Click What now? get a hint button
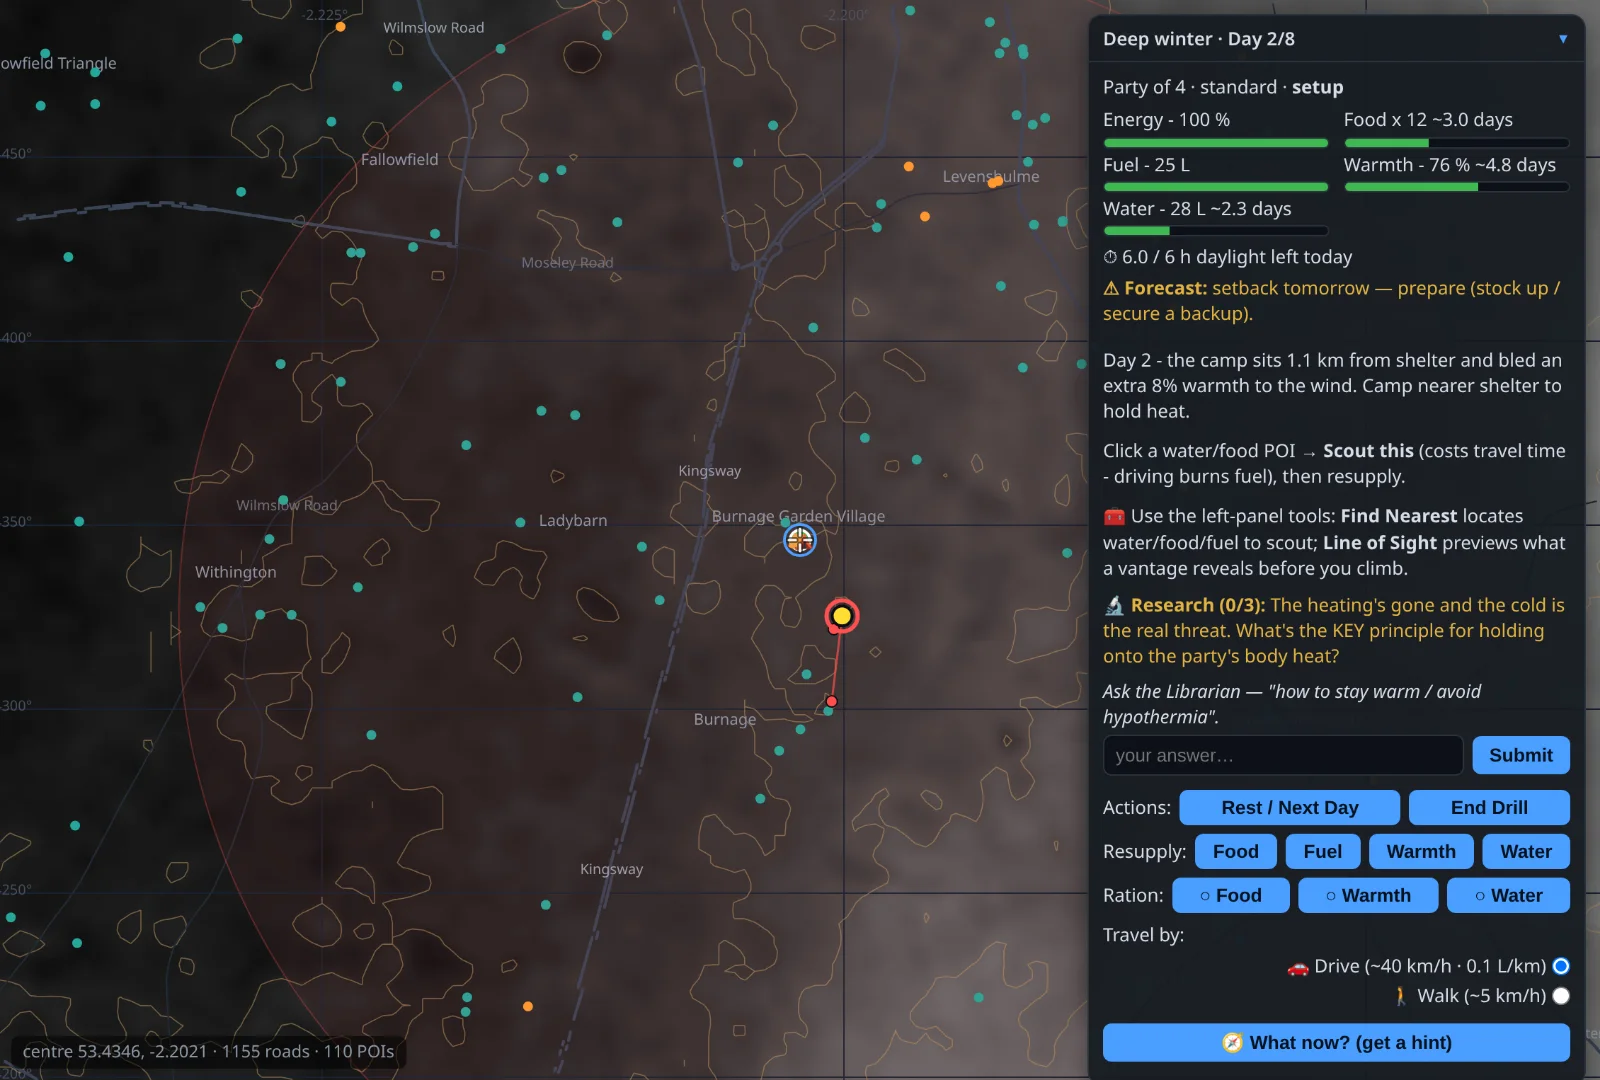This screenshot has width=1600, height=1080. pyautogui.click(x=1336, y=1043)
